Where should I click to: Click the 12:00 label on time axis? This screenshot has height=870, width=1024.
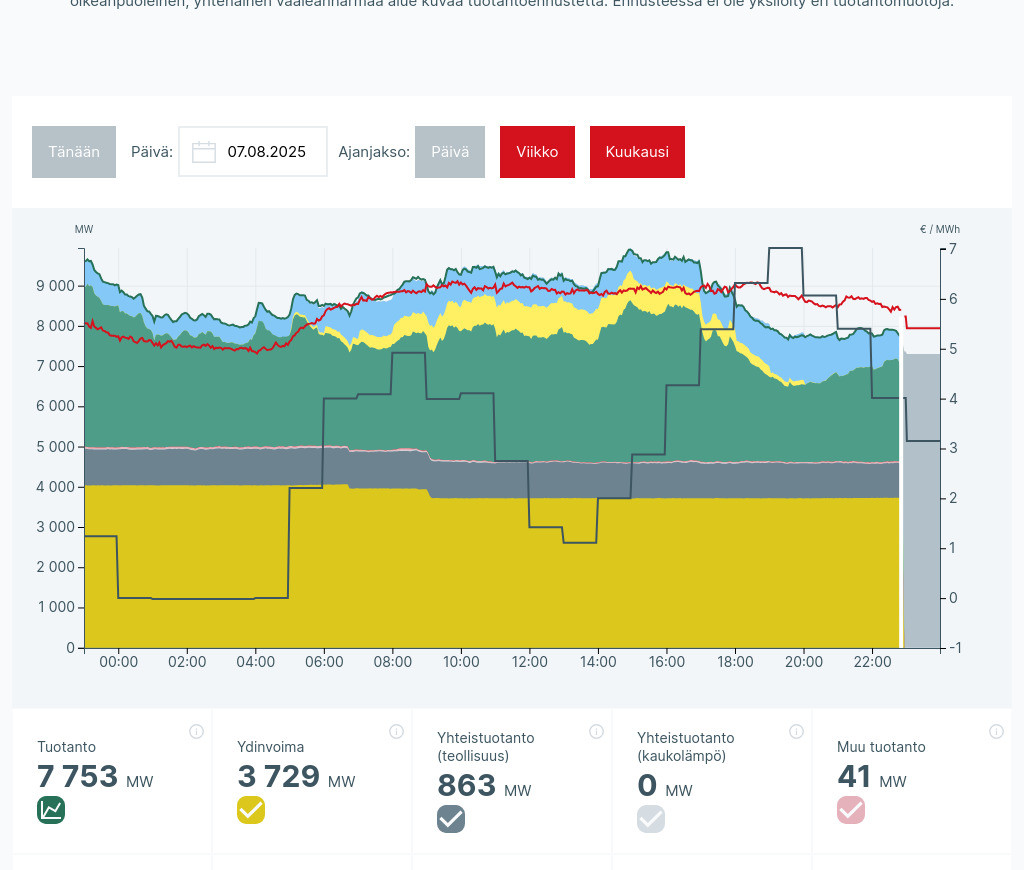pos(530,662)
